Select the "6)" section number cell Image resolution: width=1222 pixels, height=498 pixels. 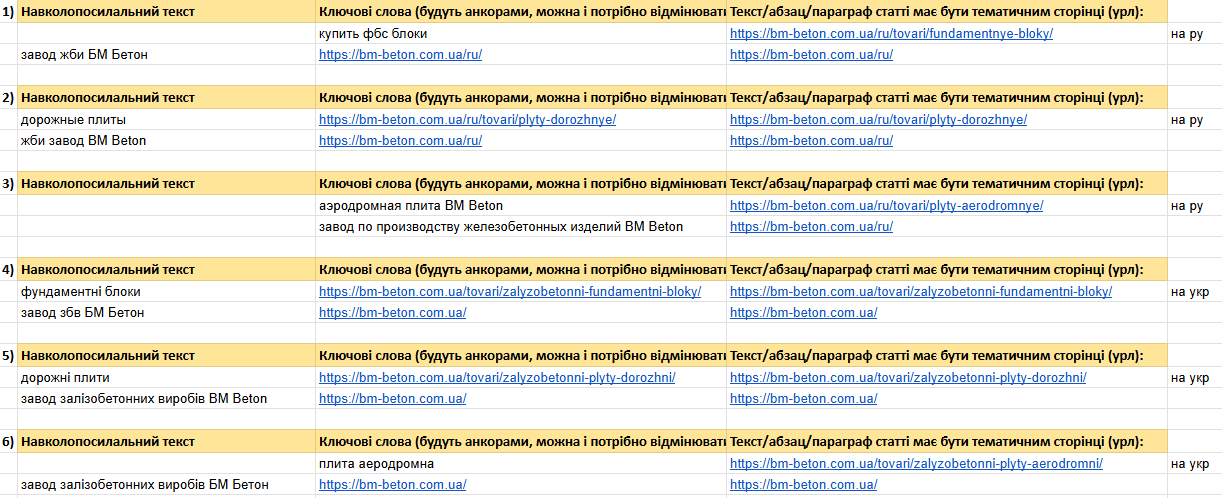(8, 441)
